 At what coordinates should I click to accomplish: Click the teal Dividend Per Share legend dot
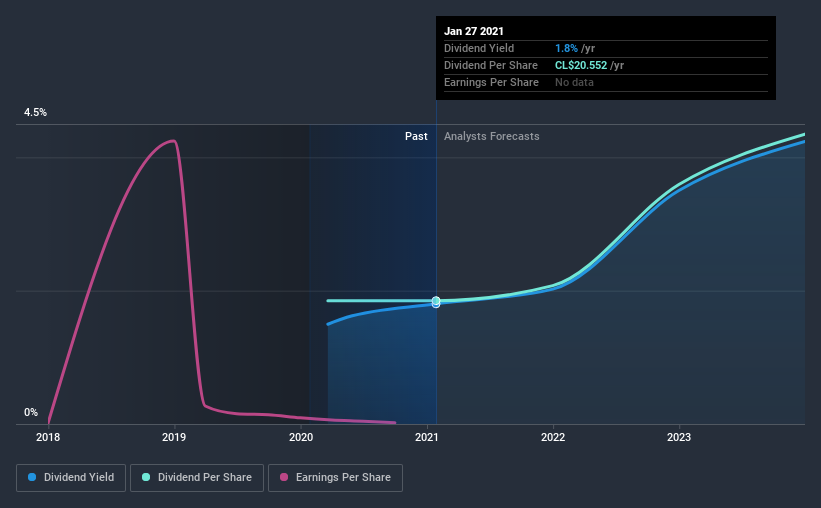pyautogui.click(x=146, y=477)
